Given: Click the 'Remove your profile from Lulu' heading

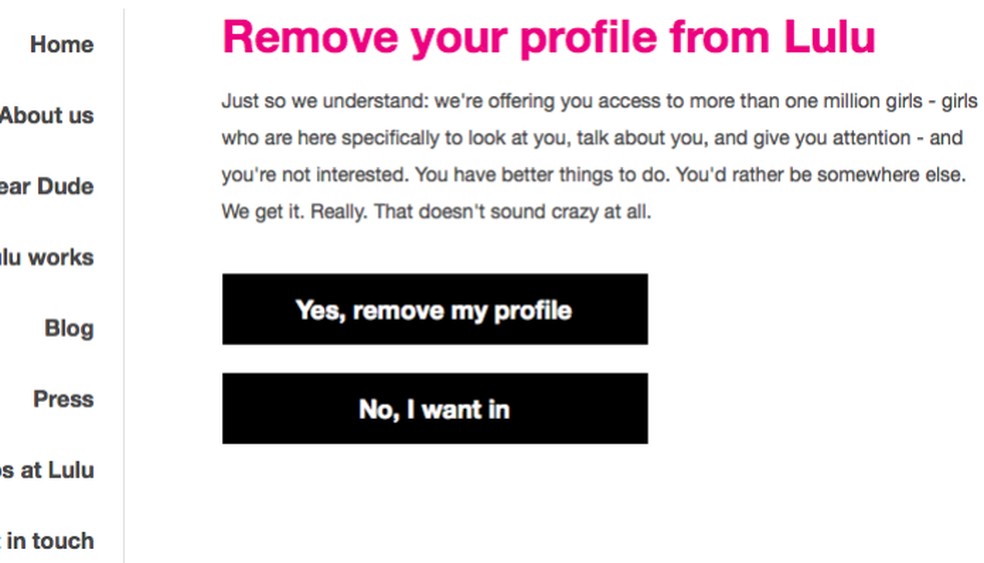Looking at the screenshot, I should click(x=548, y=38).
